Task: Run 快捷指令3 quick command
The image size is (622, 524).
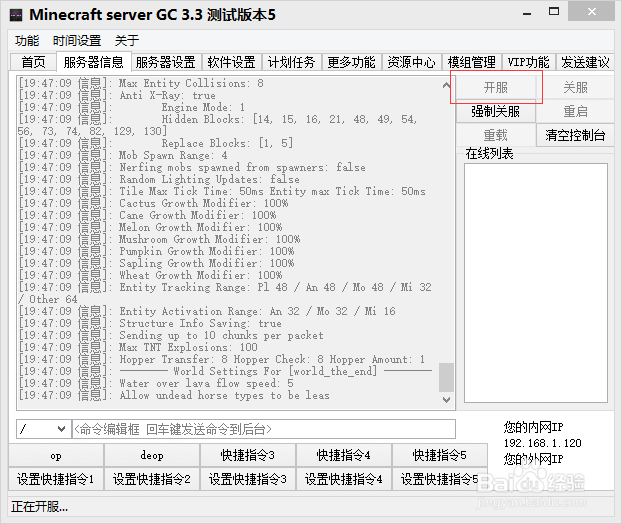Action: [248, 455]
